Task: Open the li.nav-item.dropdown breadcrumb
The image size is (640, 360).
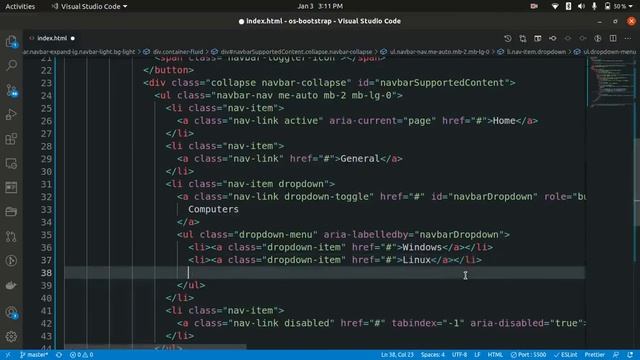Action: [x=536, y=52]
